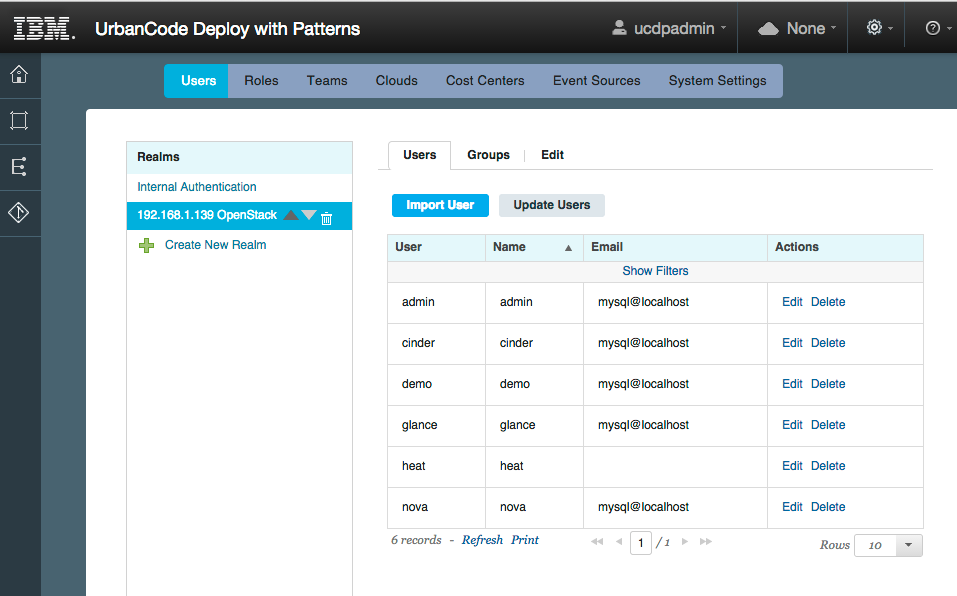957x596 pixels.
Task: Delete the admin user
Action: point(828,302)
